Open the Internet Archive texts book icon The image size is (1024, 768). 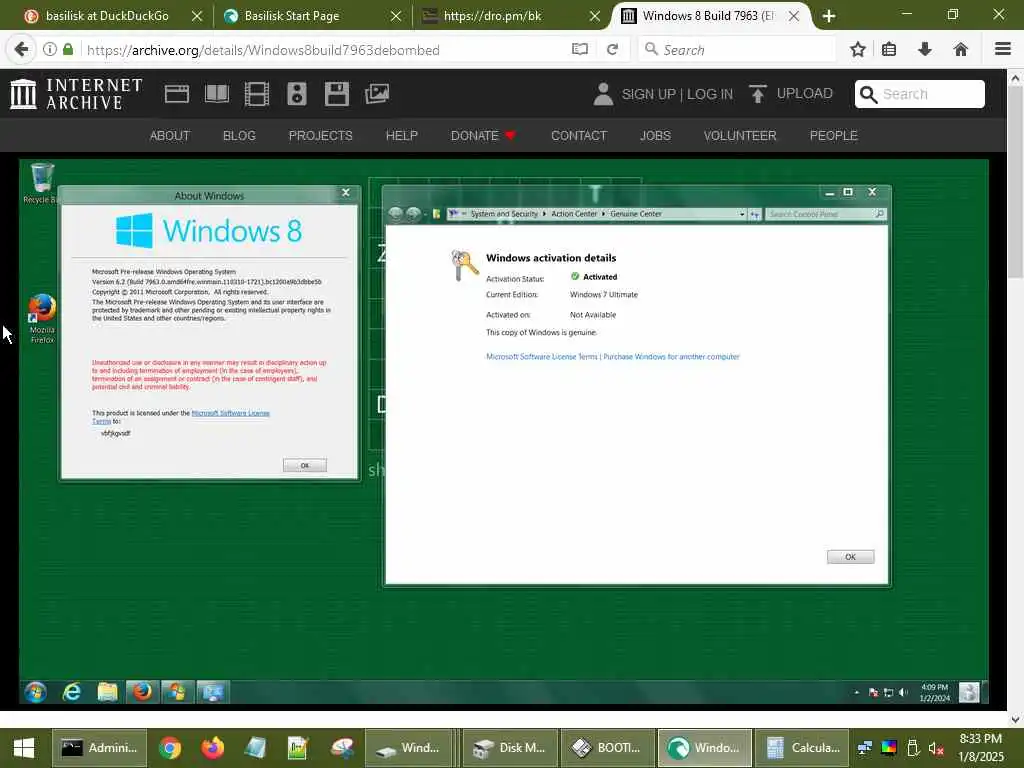(x=217, y=94)
